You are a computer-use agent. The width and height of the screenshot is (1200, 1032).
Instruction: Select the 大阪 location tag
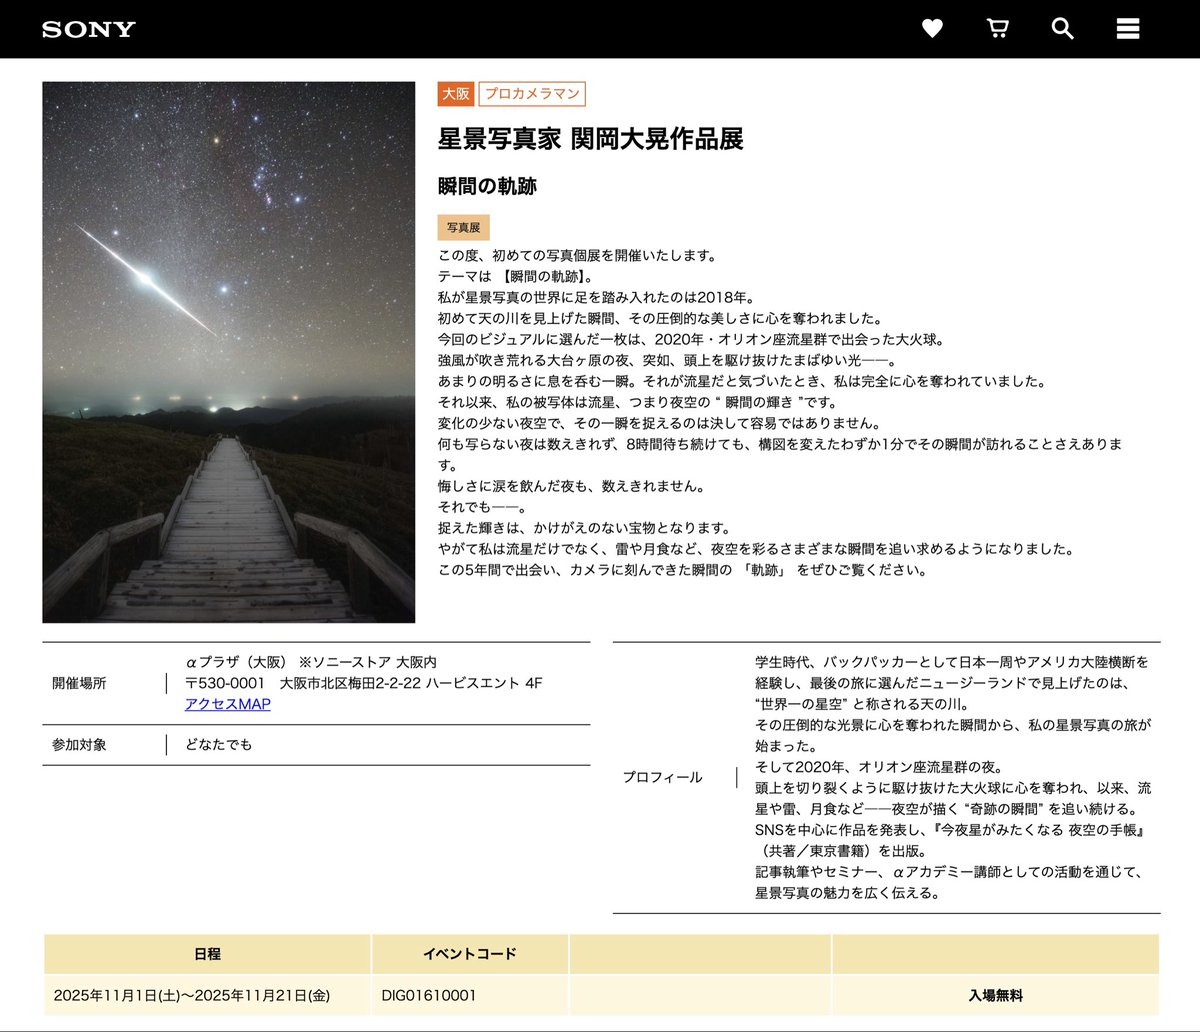pyautogui.click(x=456, y=94)
